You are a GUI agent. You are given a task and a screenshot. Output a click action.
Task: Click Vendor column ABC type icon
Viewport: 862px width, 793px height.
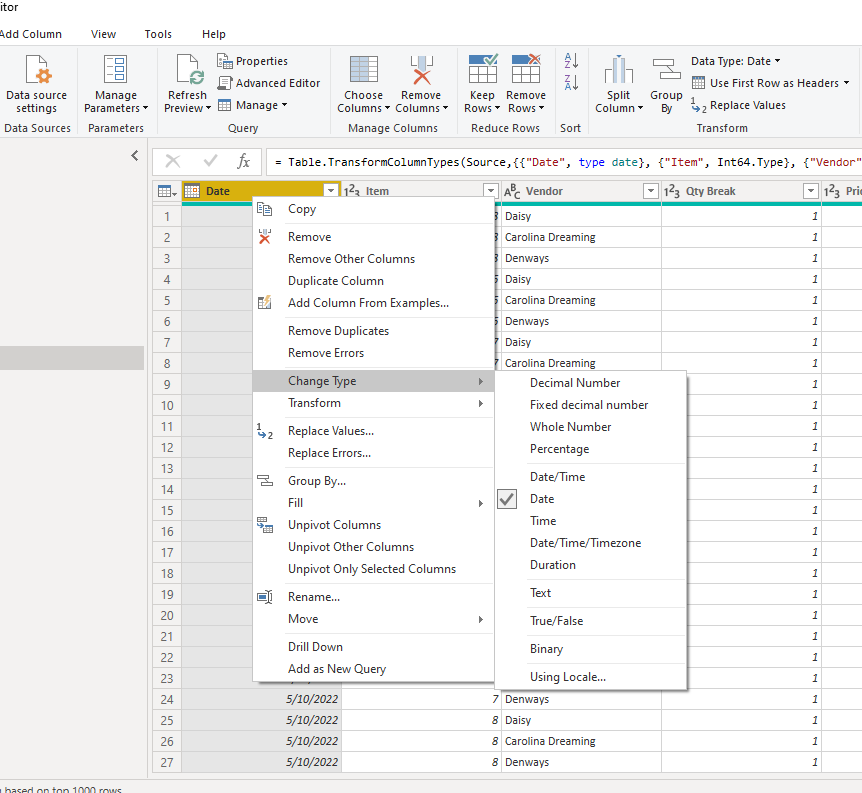512,191
